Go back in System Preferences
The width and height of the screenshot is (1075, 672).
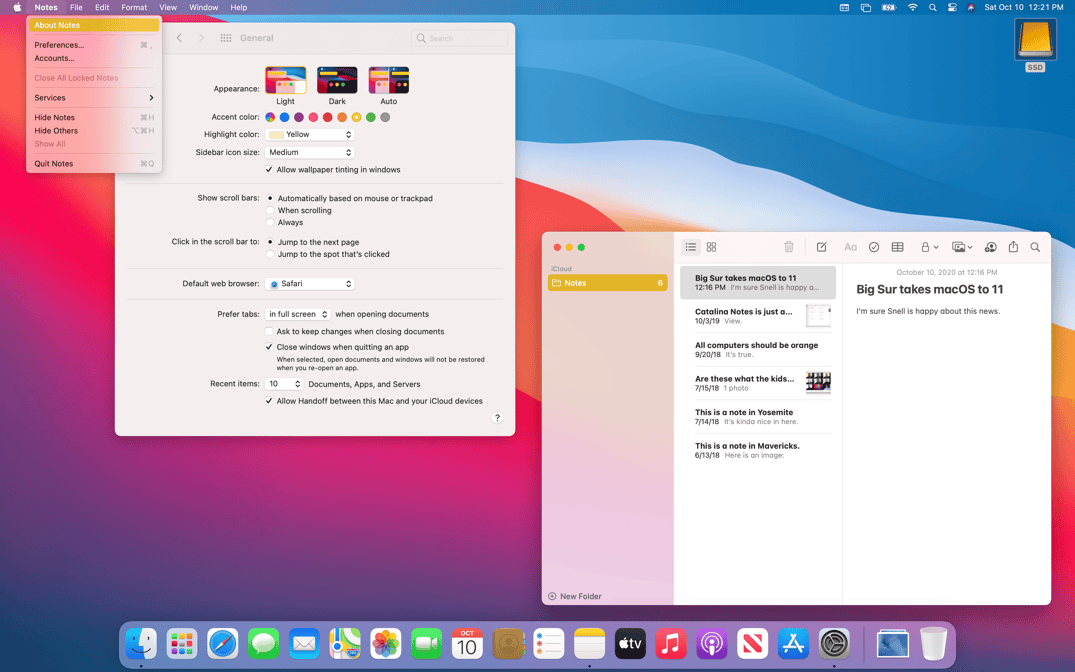[x=179, y=38]
